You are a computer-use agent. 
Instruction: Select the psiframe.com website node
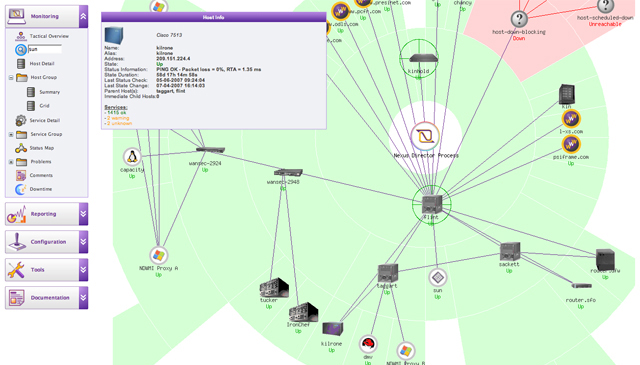click(x=571, y=145)
